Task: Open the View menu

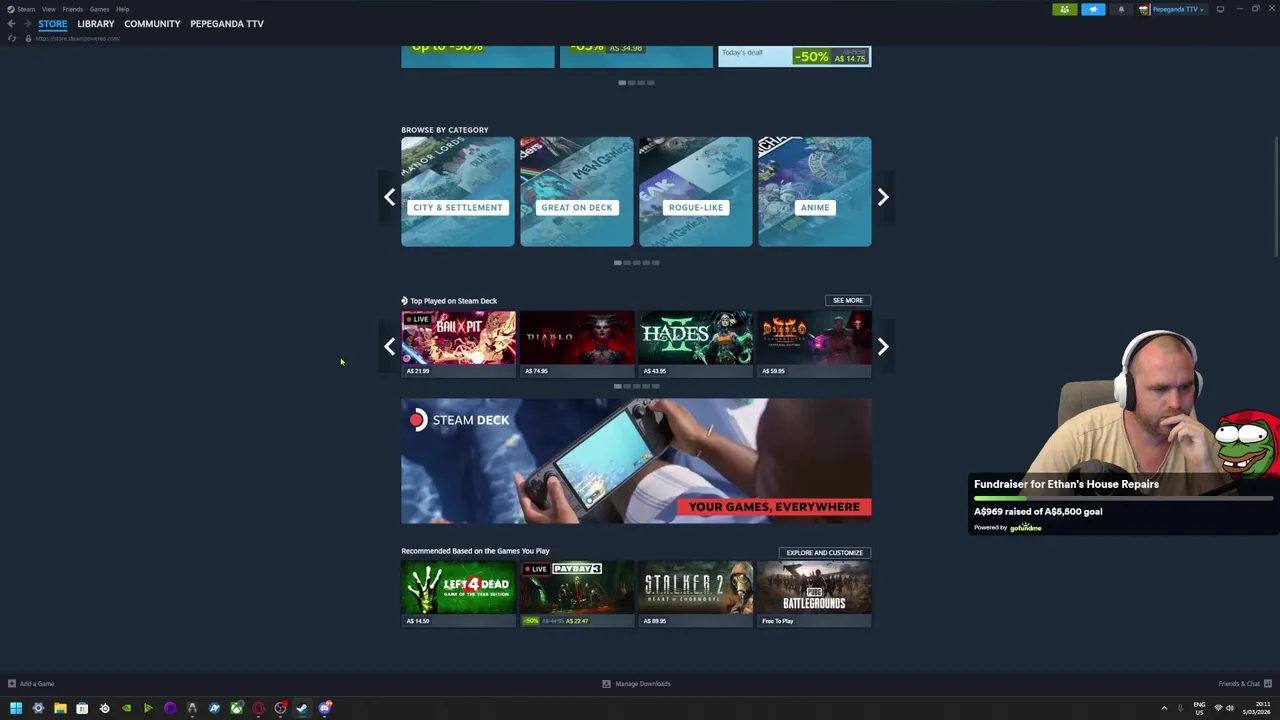Action: (x=48, y=9)
